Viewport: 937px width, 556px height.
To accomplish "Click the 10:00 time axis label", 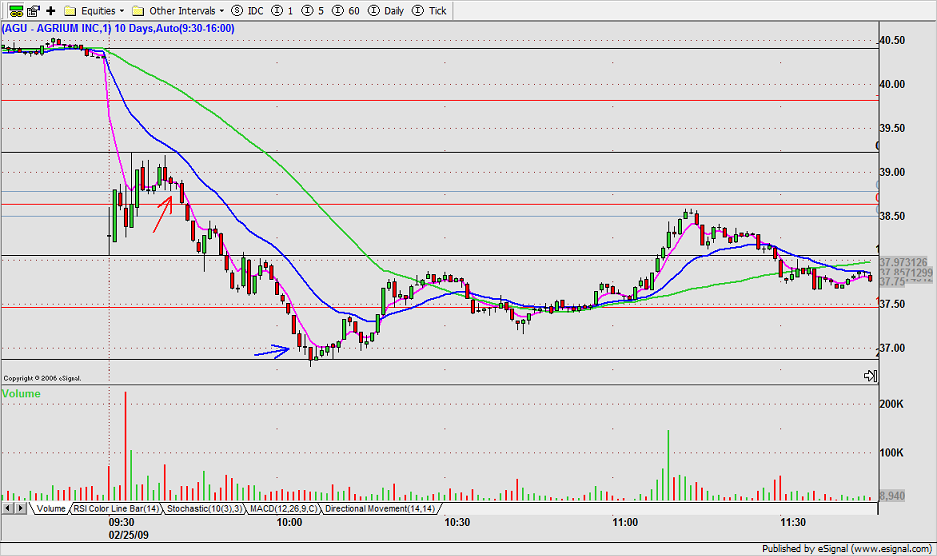I will coord(289,523).
